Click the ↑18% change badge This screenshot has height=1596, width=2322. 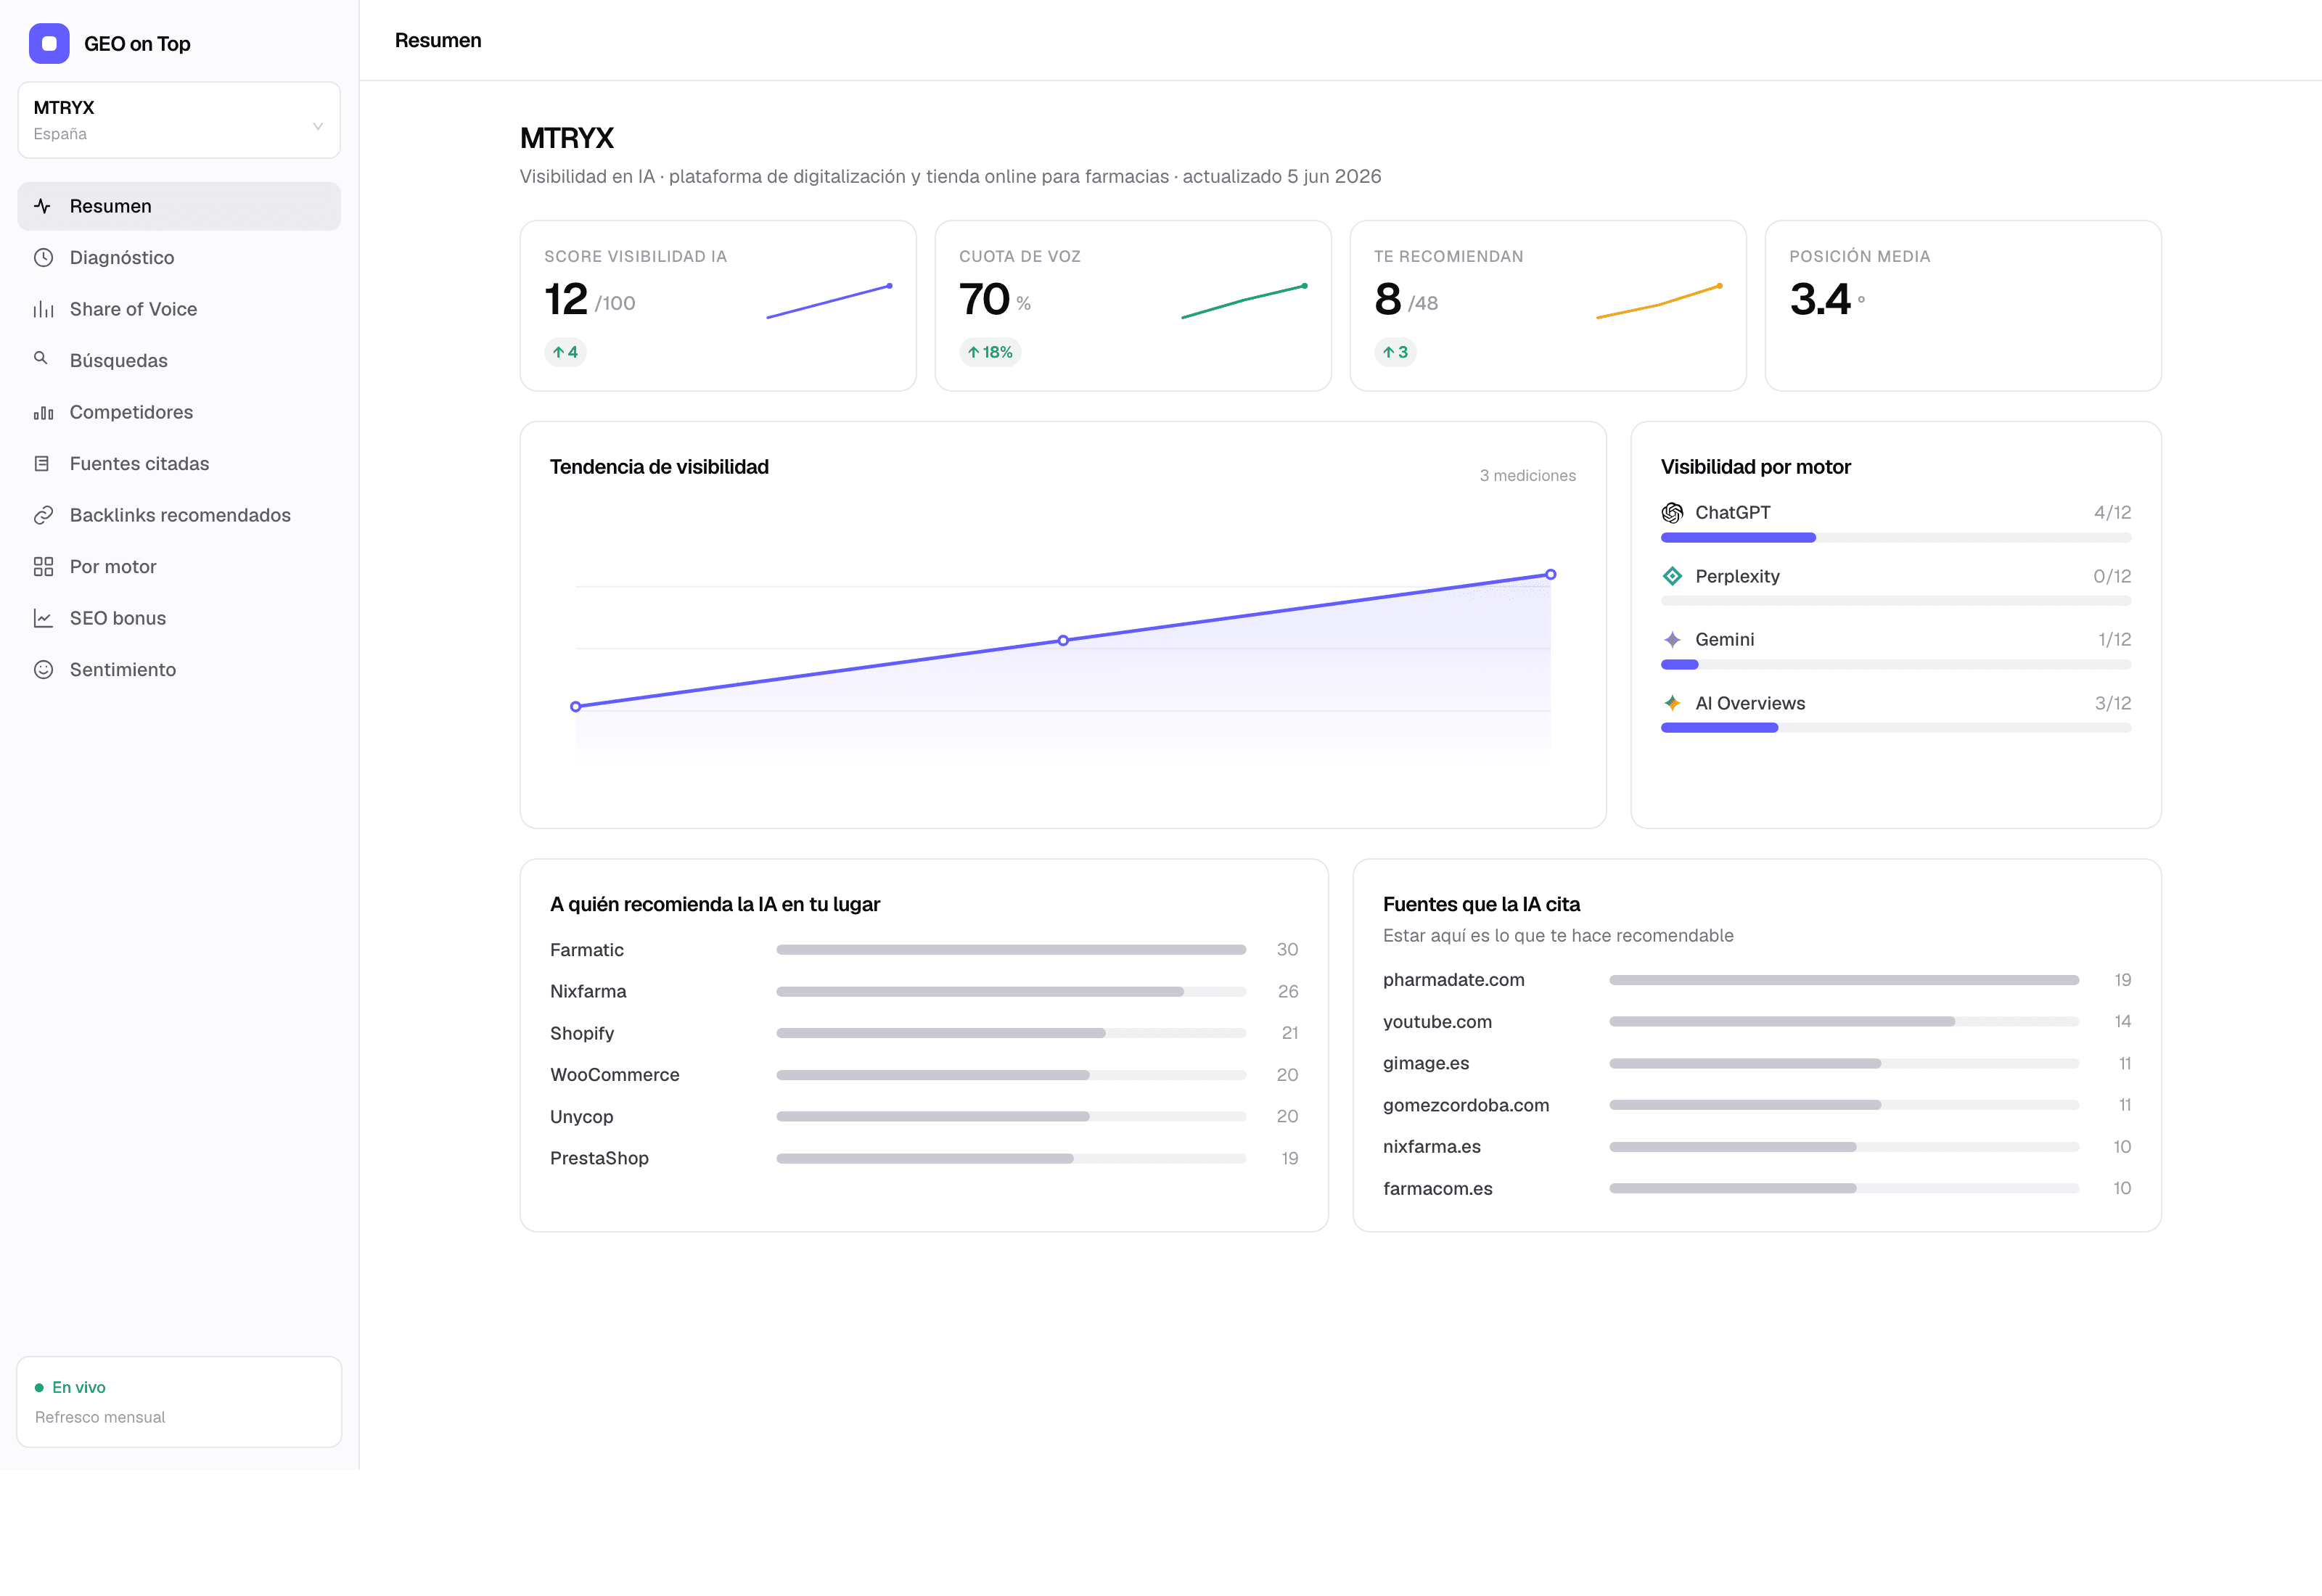tap(990, 352)
